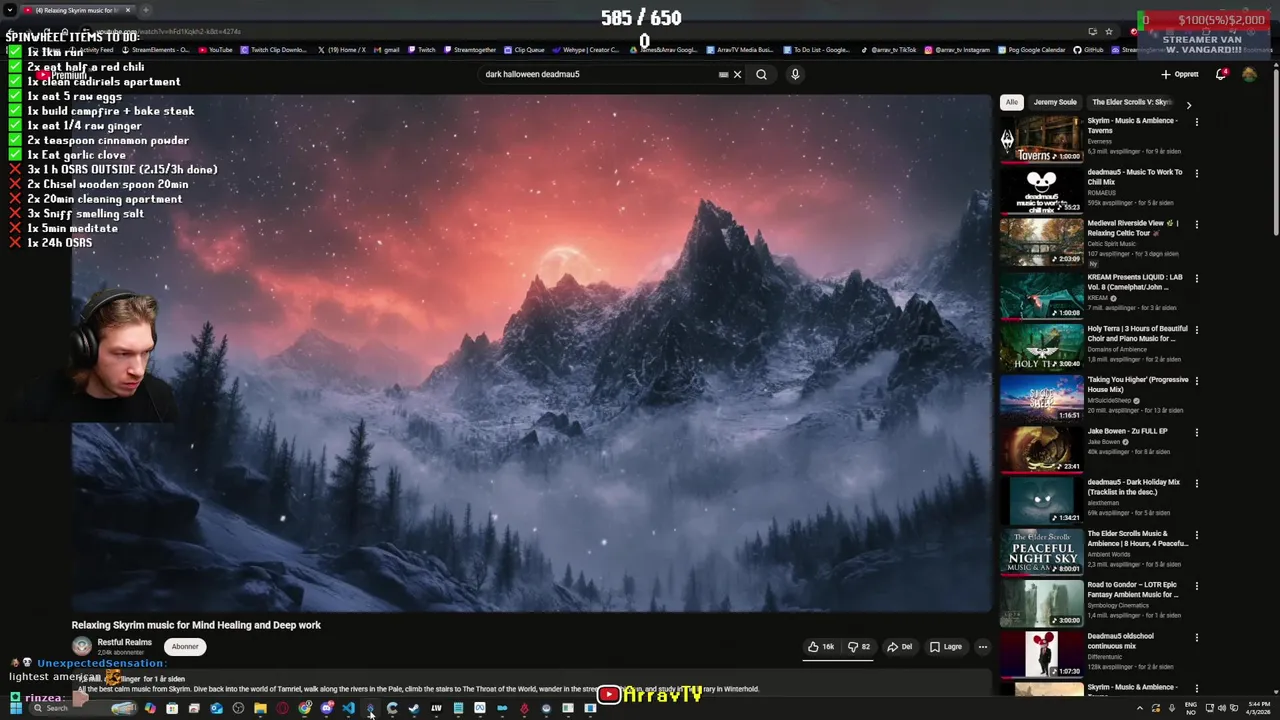The height and width of the screenshot is (720, 1280).
Task: Open the Clip Queue bookmark
Action: 524,50
